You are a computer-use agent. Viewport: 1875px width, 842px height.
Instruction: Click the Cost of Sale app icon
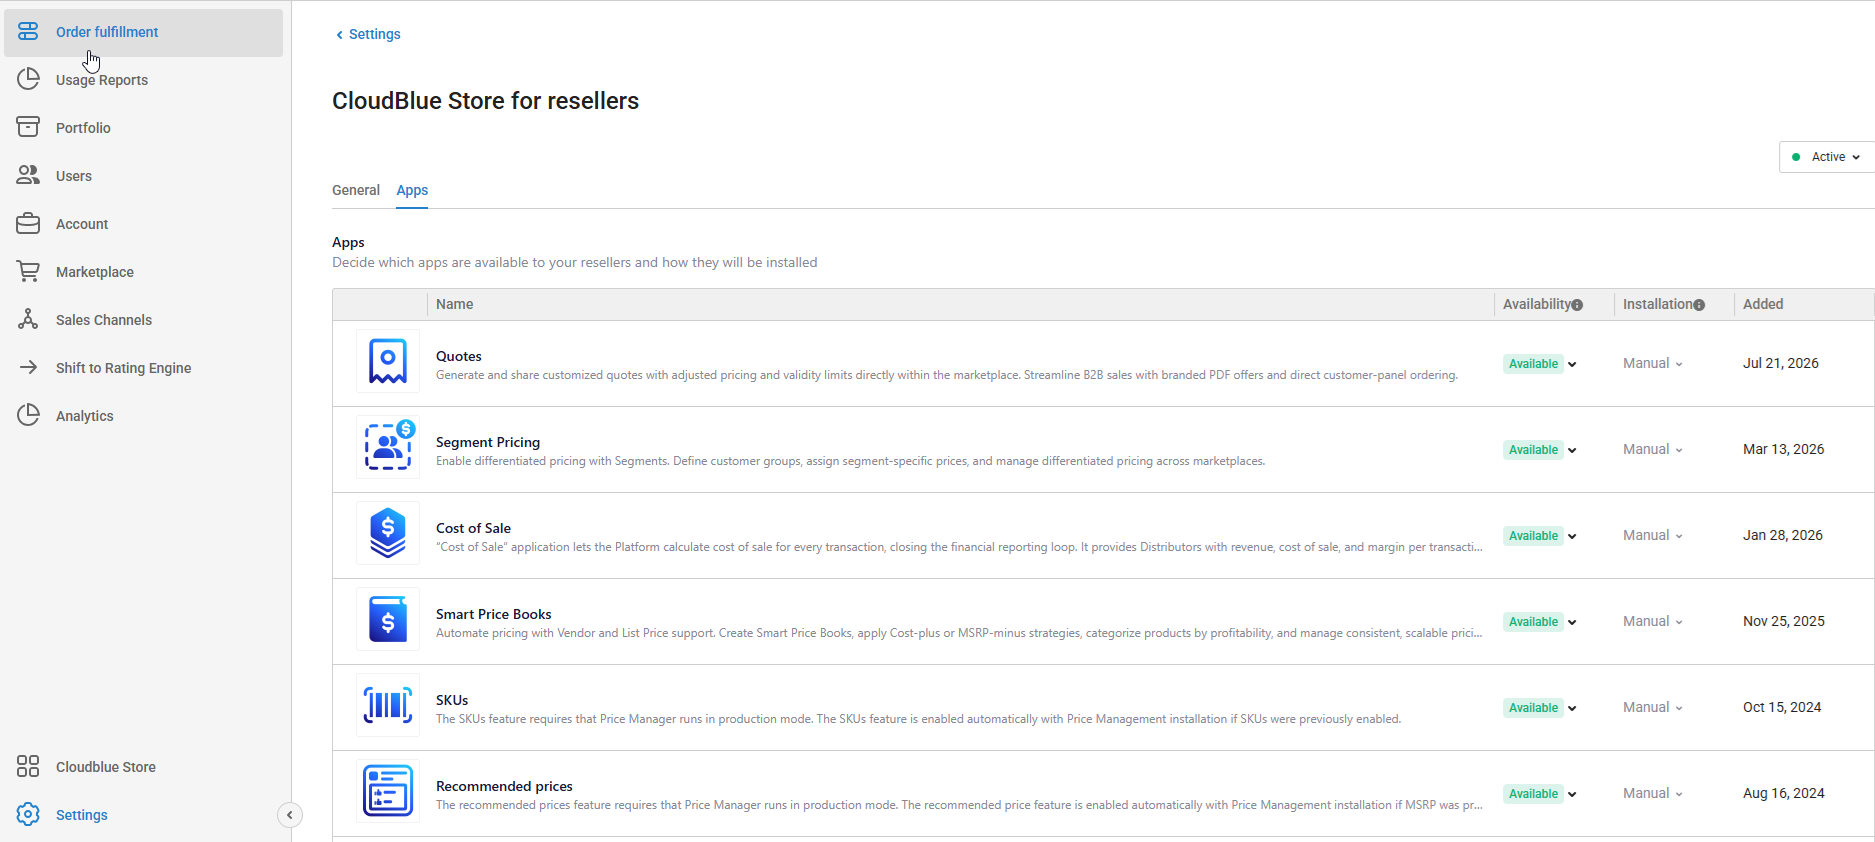click(388, 534)
